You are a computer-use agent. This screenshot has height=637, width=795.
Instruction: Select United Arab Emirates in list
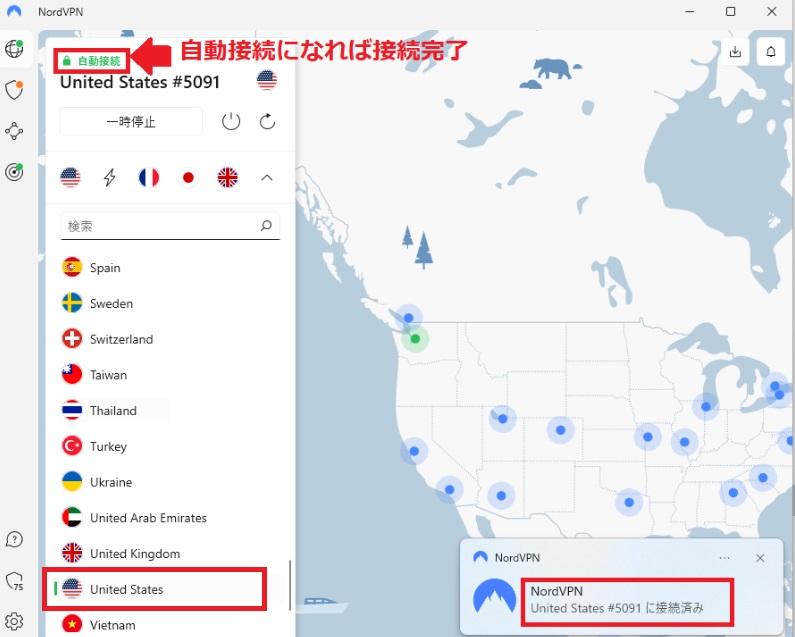click(170, 518)
